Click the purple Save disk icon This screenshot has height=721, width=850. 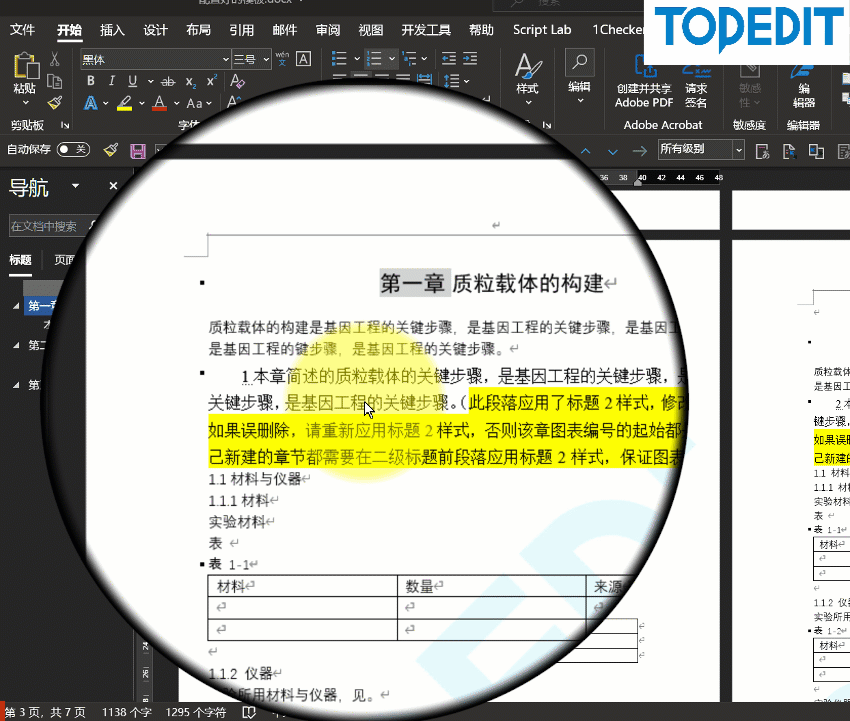(x=138, y=151)
